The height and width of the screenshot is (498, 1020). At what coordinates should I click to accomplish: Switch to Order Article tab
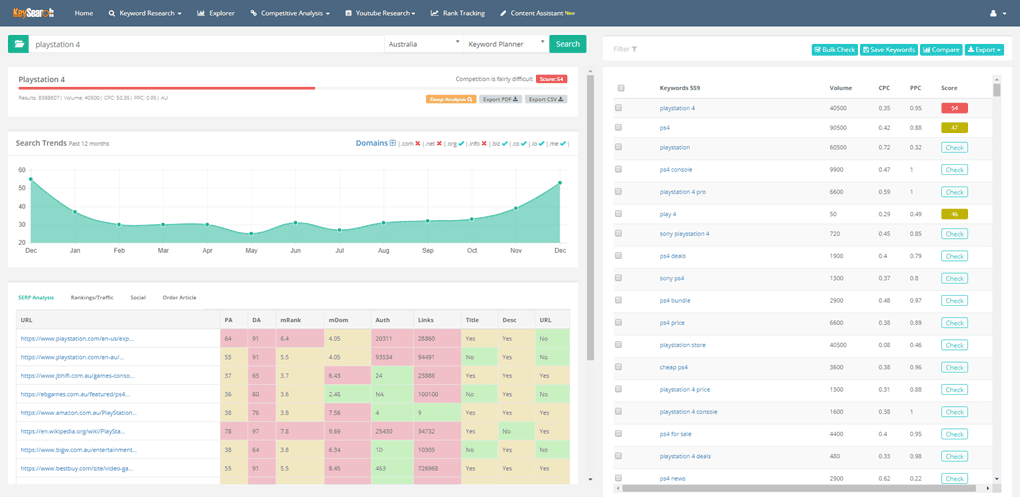pos(180,297)
